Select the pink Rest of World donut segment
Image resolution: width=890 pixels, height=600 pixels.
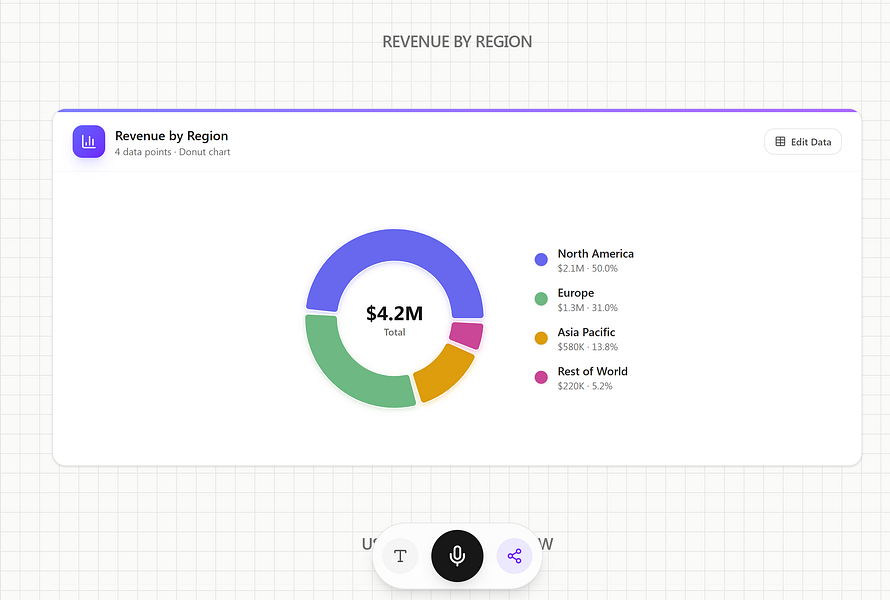coord(466,335)
